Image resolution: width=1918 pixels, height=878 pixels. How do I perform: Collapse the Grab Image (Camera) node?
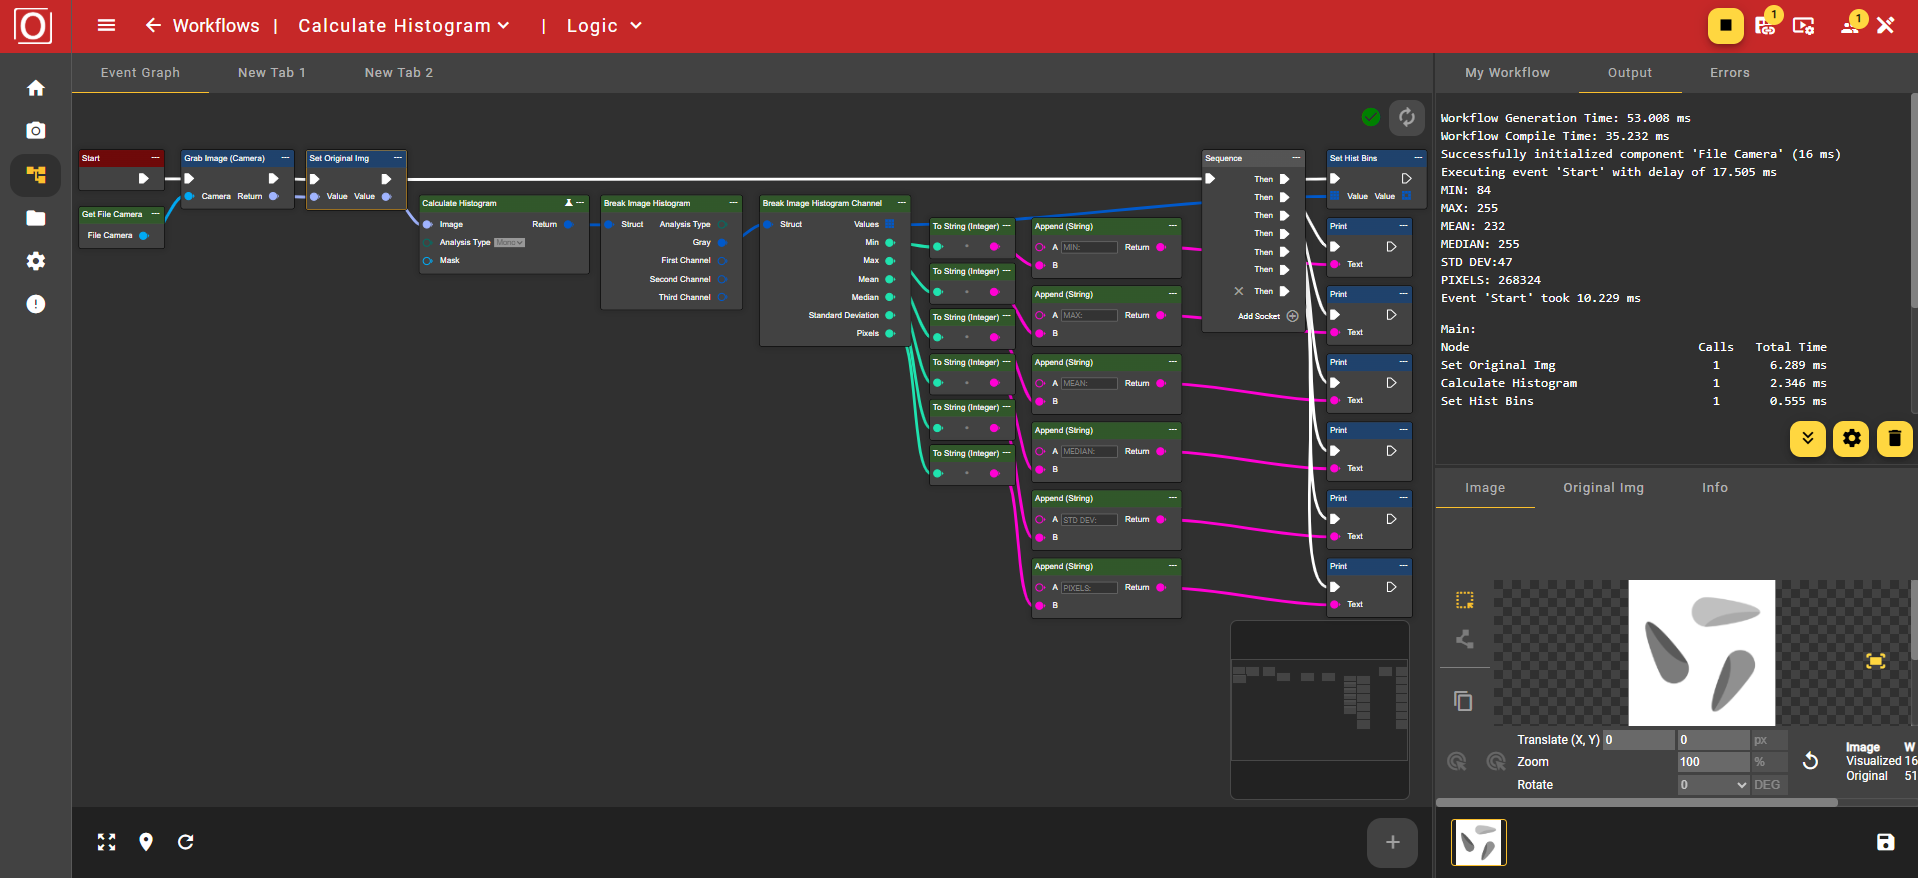tap(285, 158)
